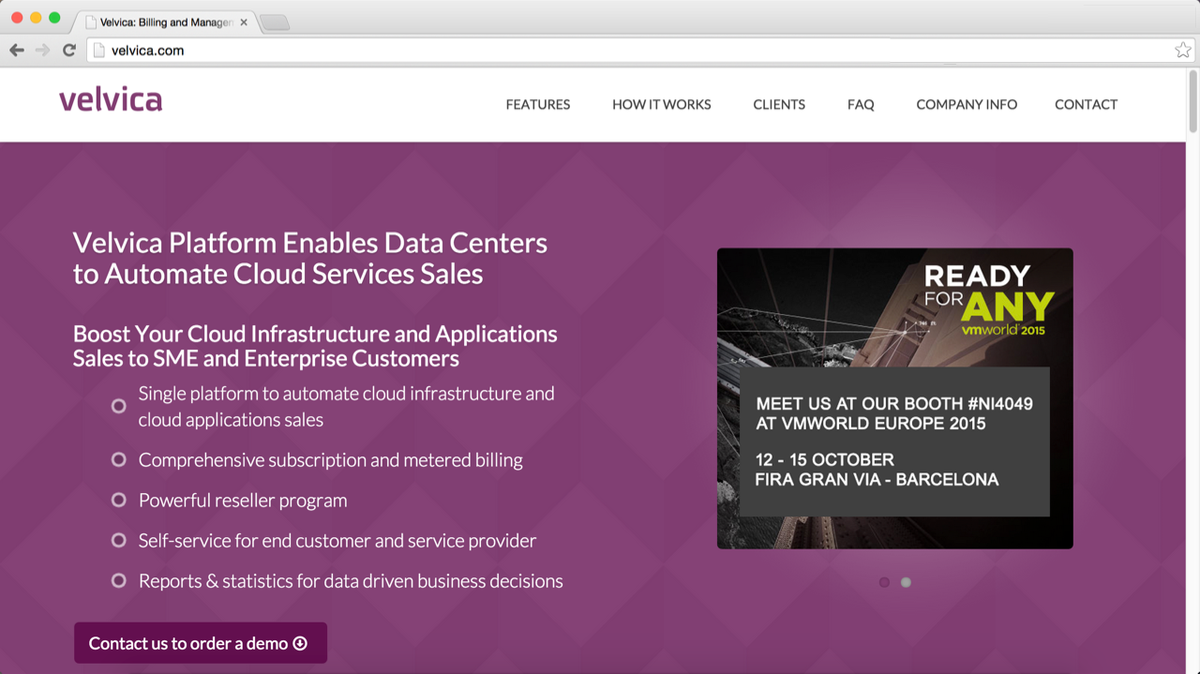Click the page vertical scrollbar thumb

point(1192,100)
